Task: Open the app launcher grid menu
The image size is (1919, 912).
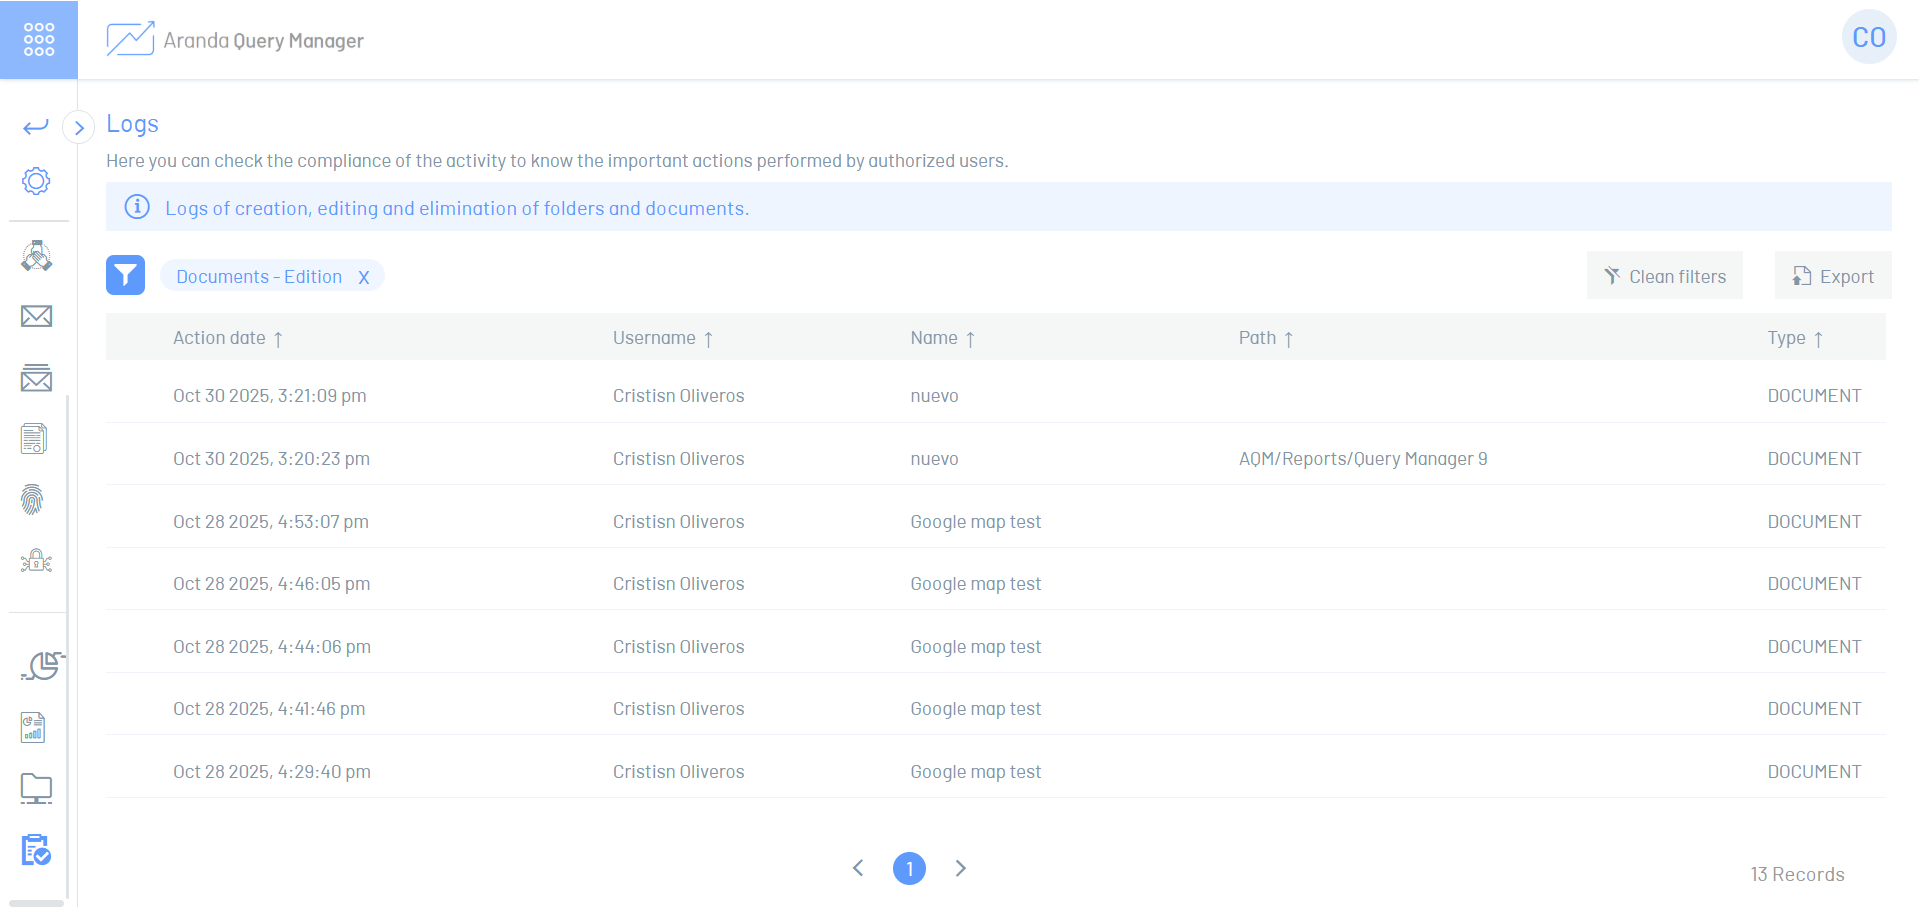Action: tap(38, 40)
